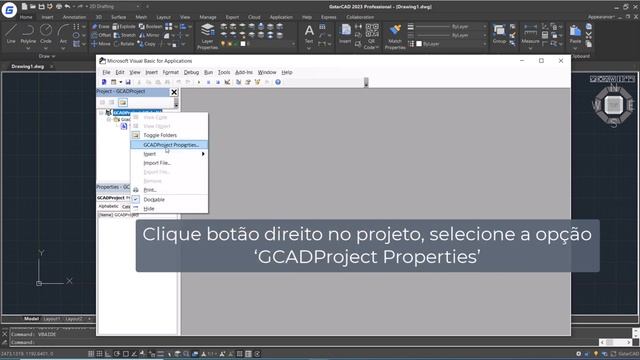Close the Project pane with X
640x360 pixels.
(174, 92)
